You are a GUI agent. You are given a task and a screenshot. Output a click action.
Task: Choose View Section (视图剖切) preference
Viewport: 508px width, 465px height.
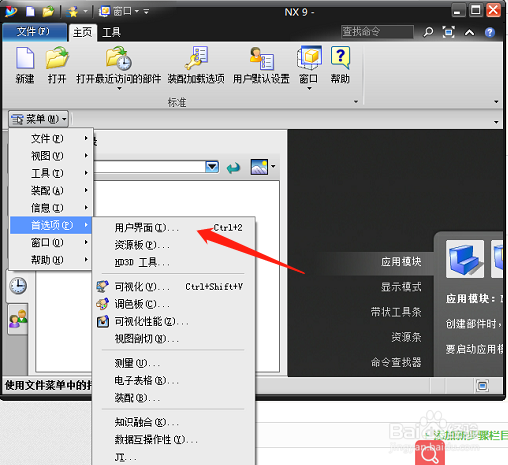tap(174, 339)
